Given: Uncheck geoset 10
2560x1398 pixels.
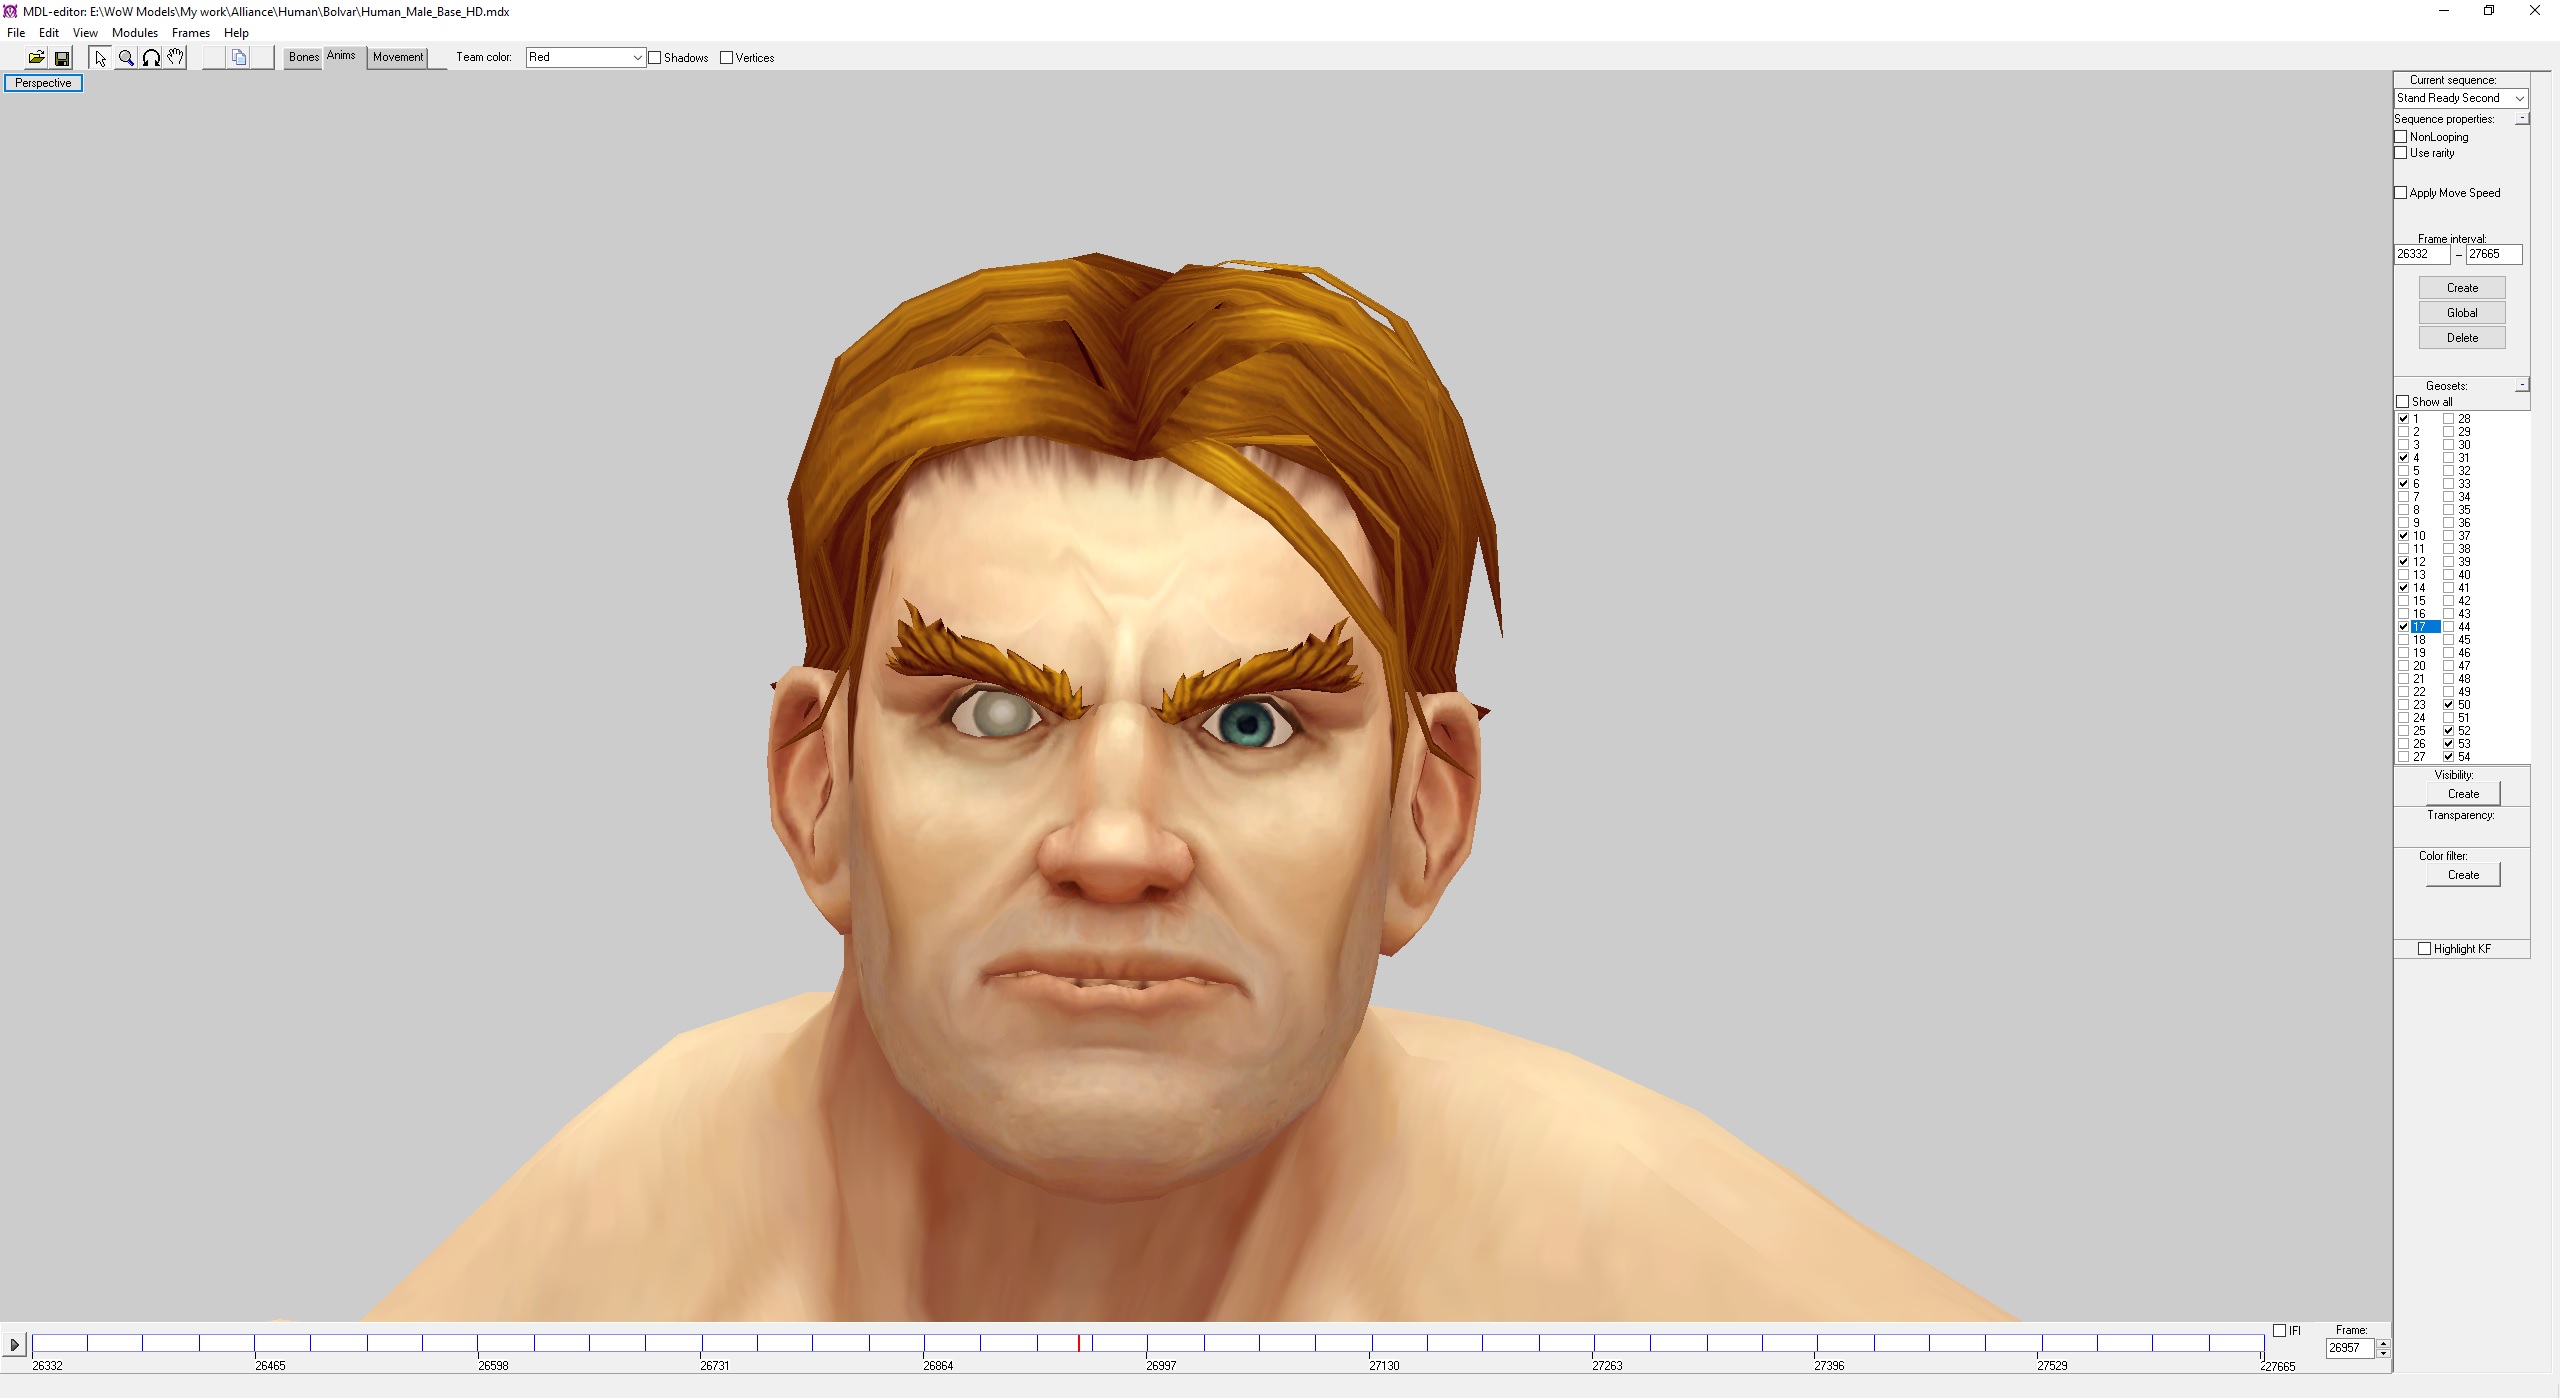Looking at the screenshot, I should tap(2404, 536).
